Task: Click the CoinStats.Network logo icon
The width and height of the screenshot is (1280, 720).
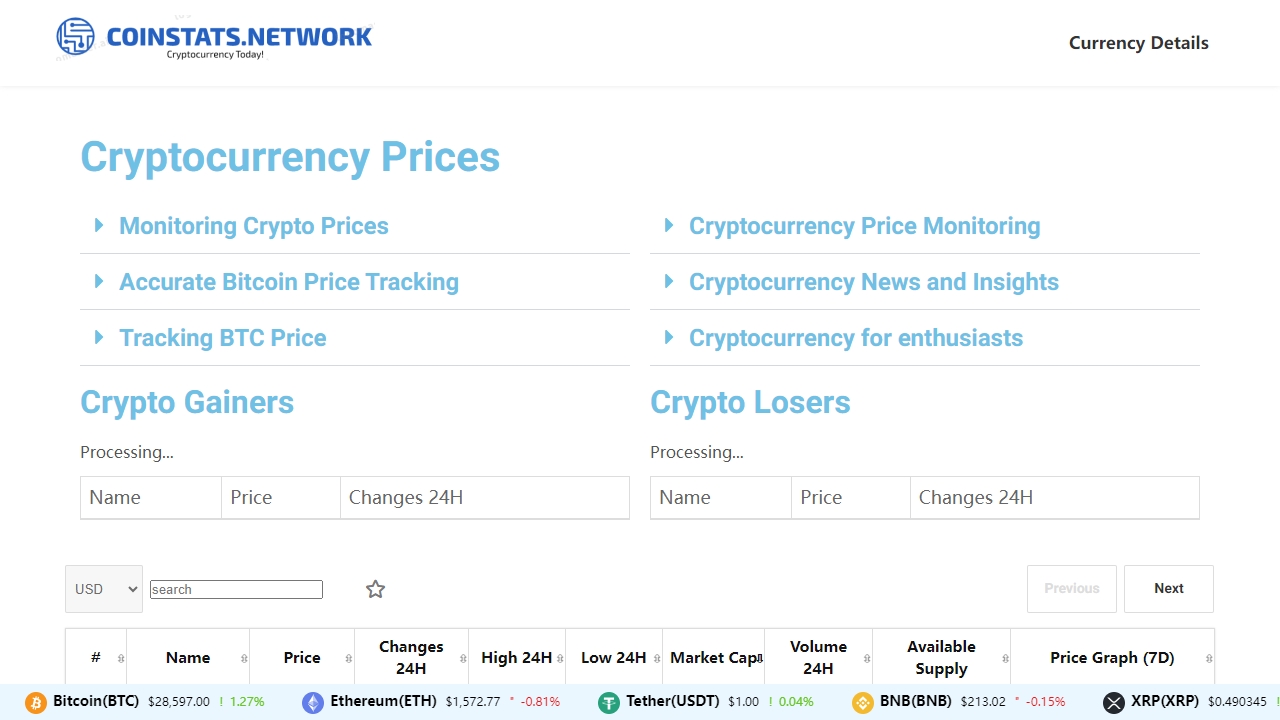Action: click(75, 38)
